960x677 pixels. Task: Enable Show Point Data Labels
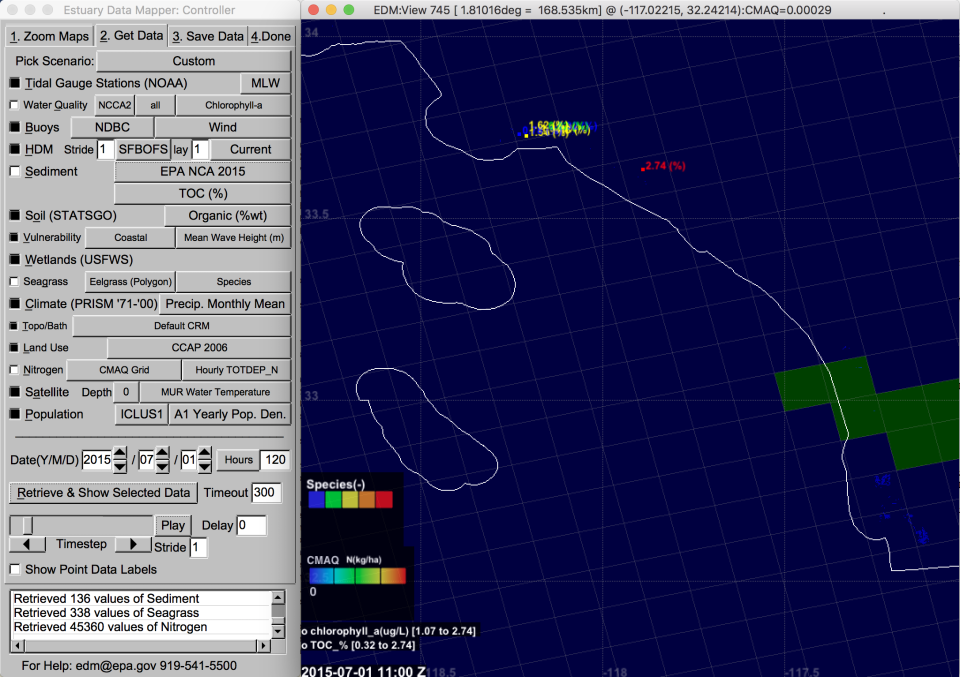14,569
